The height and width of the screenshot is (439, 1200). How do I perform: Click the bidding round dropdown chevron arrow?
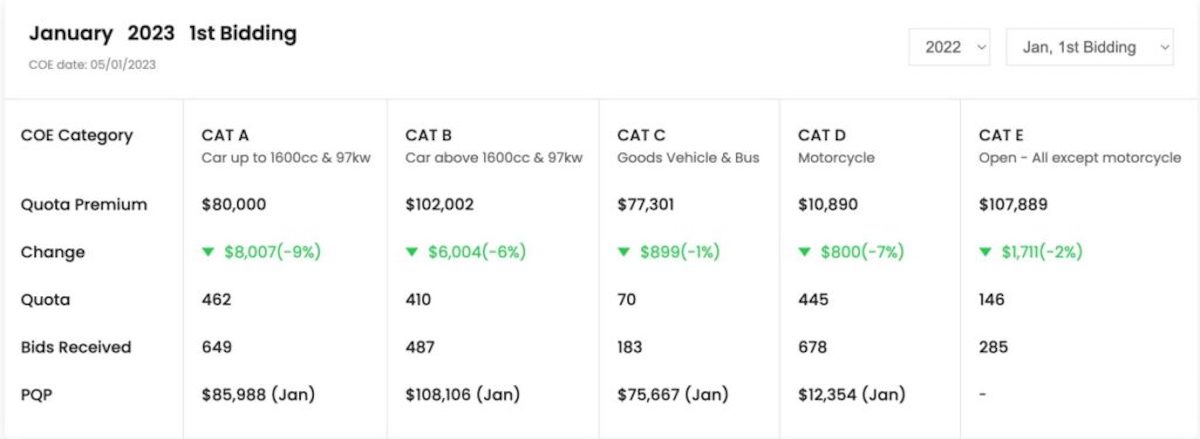[x=1163, y=47]
